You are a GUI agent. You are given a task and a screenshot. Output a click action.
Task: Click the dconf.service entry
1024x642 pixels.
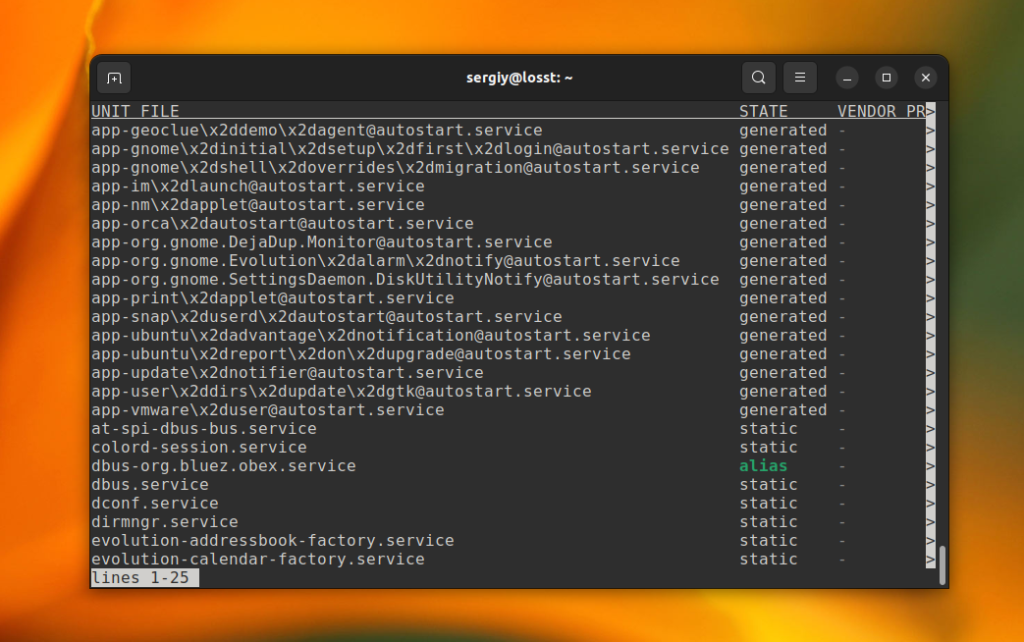(155, 503)
